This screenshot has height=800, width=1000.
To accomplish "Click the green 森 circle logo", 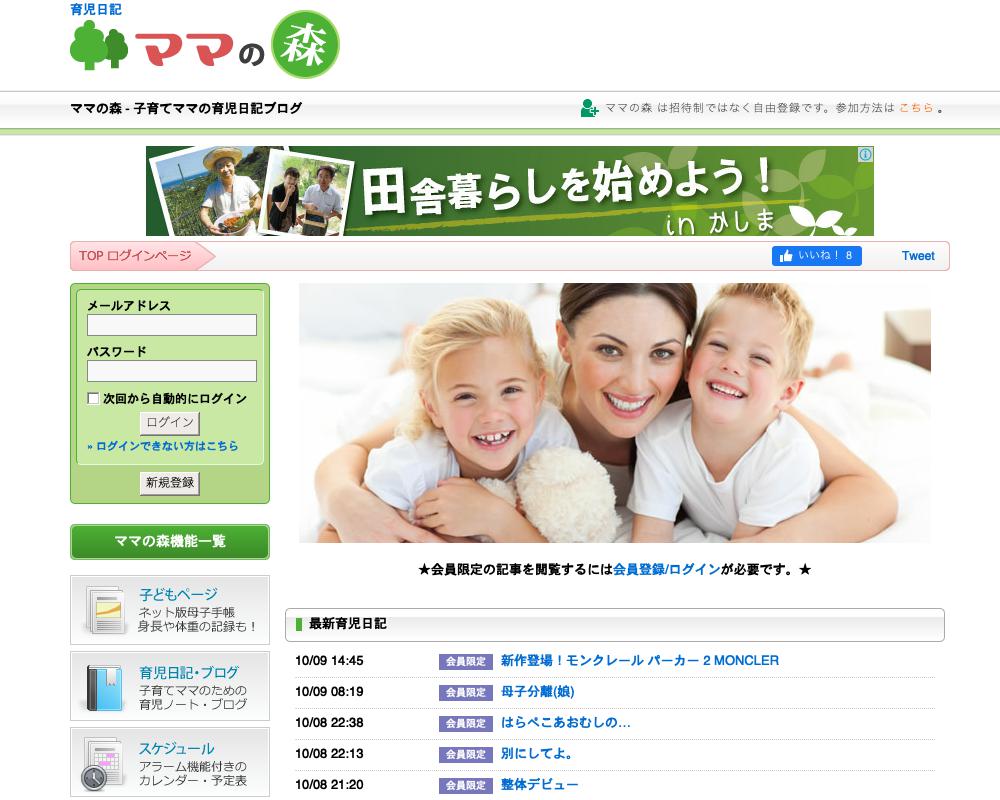I will [306, 45].
